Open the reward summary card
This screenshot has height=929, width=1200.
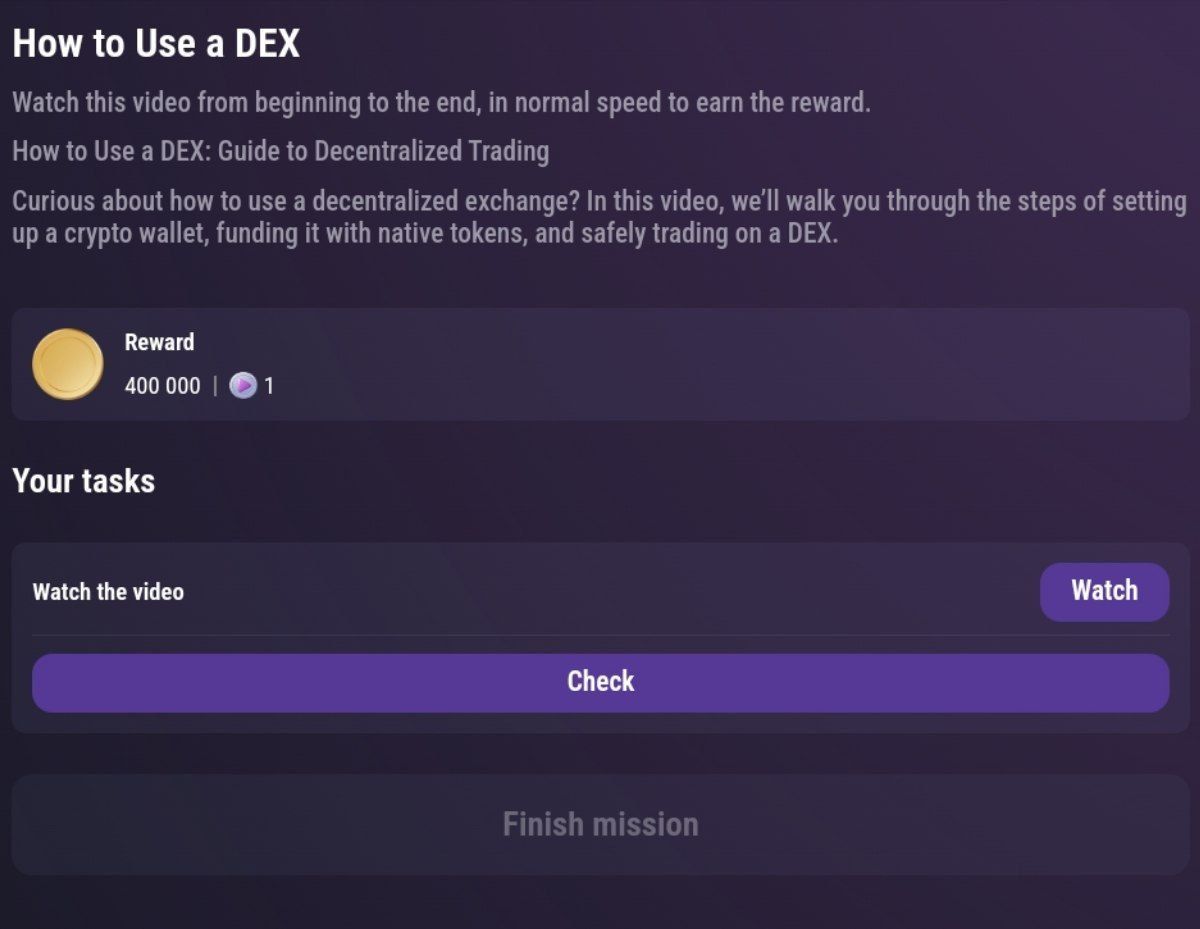pyautogui.click(x=600, y=364)
